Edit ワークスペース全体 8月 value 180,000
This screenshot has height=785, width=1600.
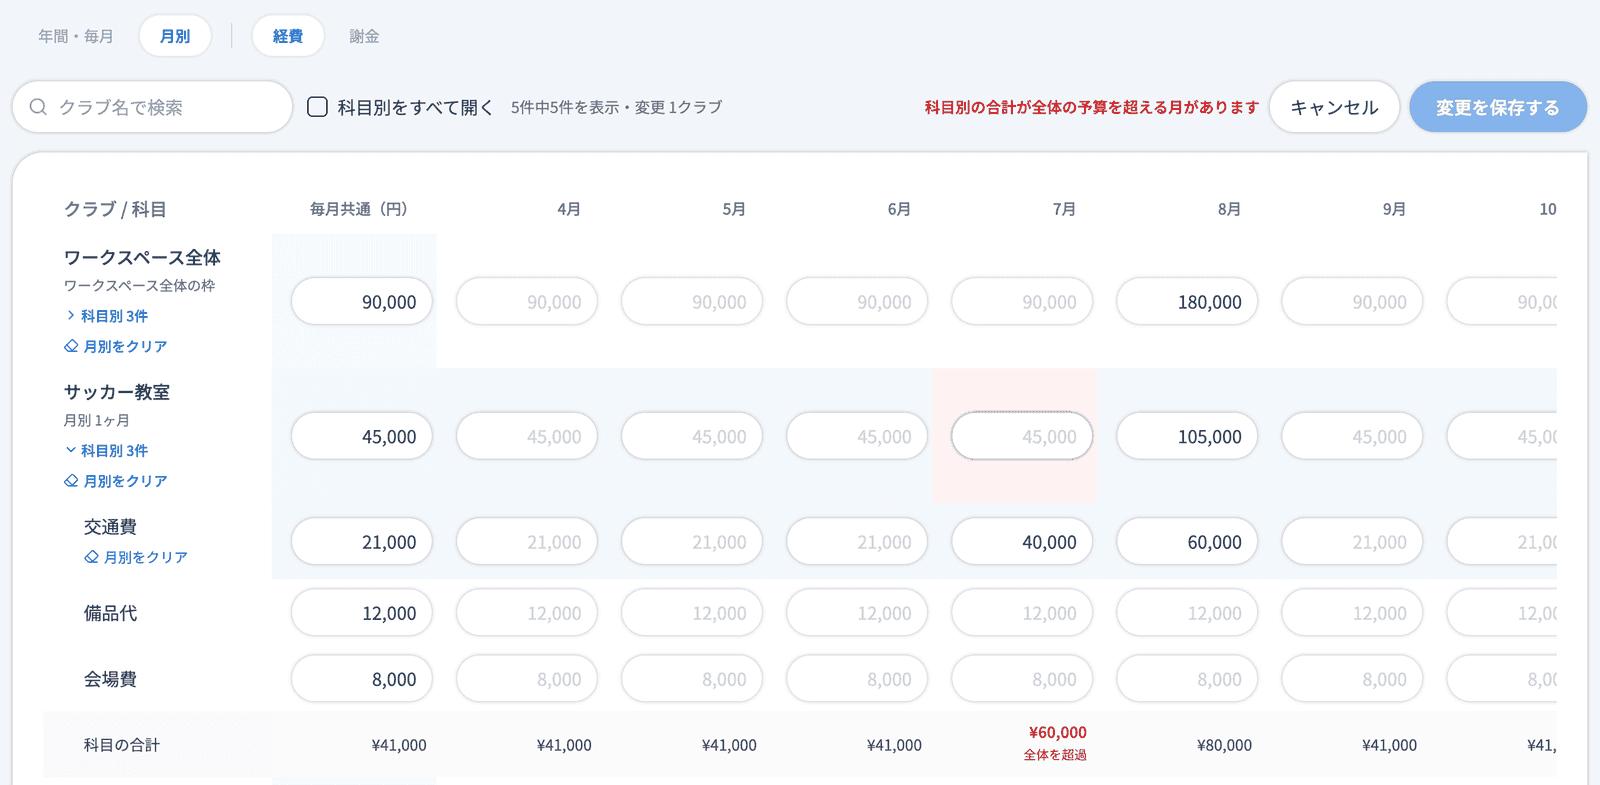[x=1187, y=301]
